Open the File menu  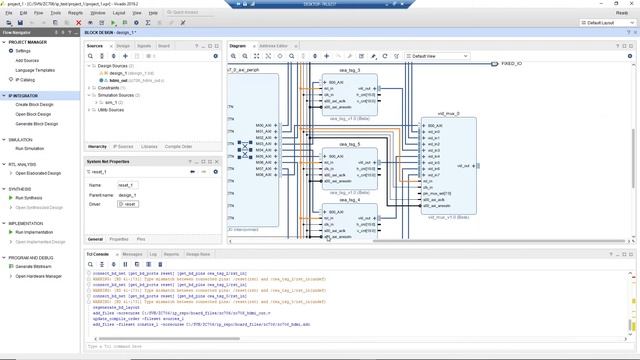coord(9,13)
